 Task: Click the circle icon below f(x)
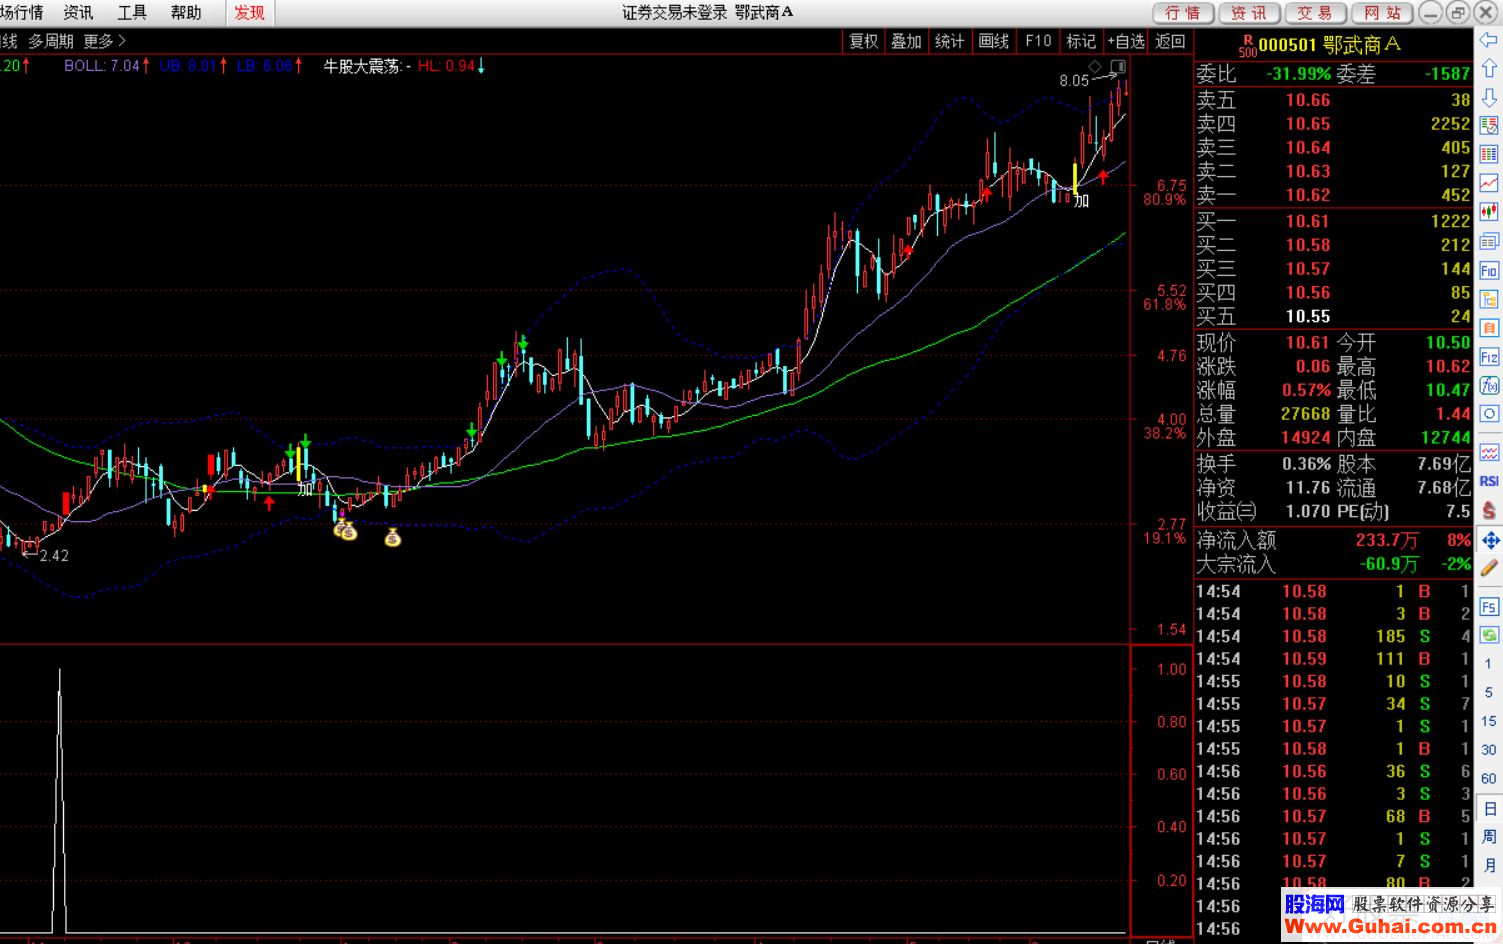click(x=1489, y=414)
